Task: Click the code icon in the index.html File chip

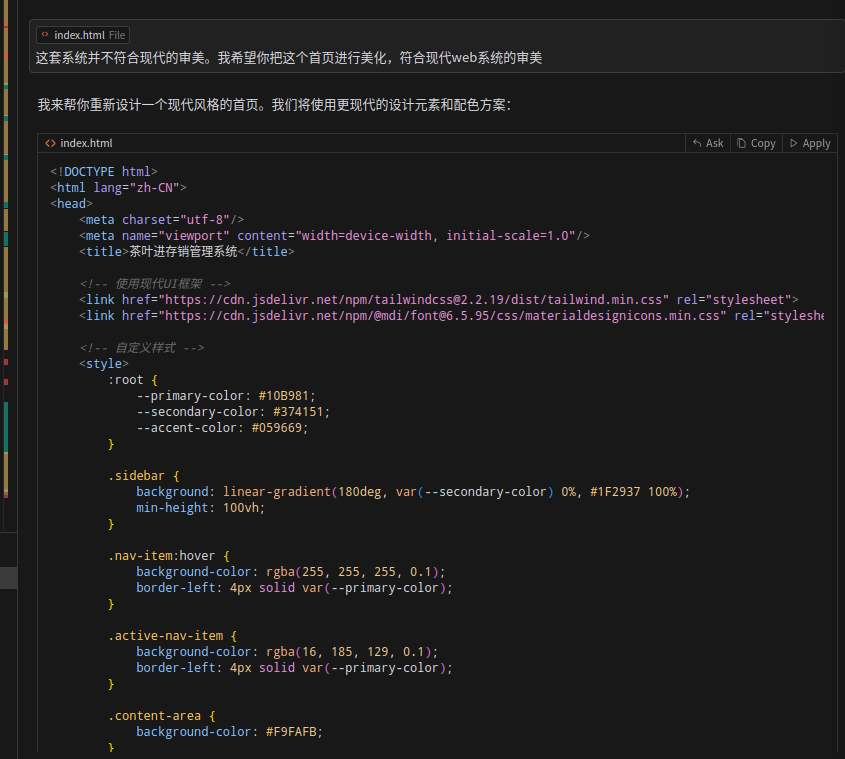Action: point(45,34)
